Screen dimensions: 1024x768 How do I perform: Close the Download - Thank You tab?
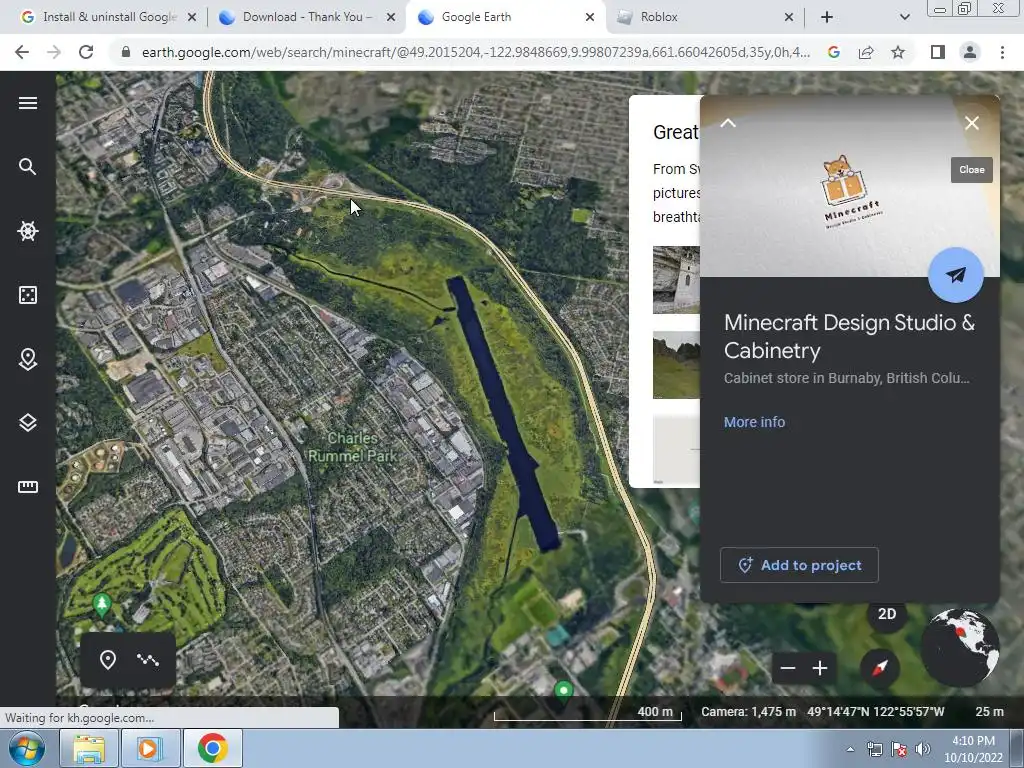click(391, 17)
